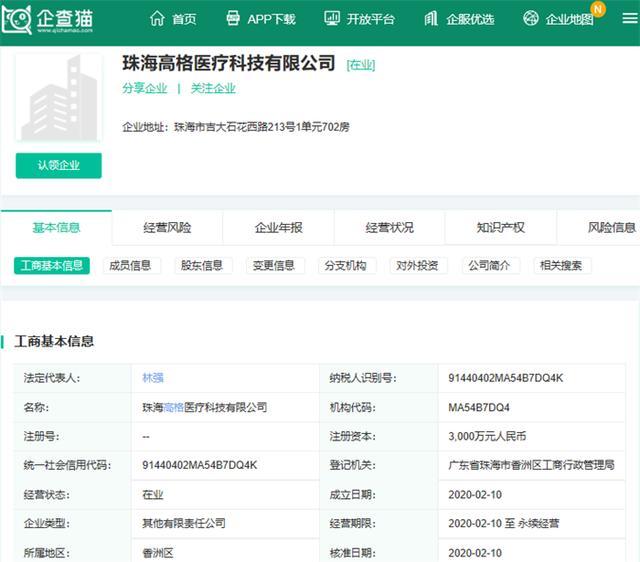The image size is (640, 562).
Task: Jump to the 对外投资 section
Action: coord(417,266)
